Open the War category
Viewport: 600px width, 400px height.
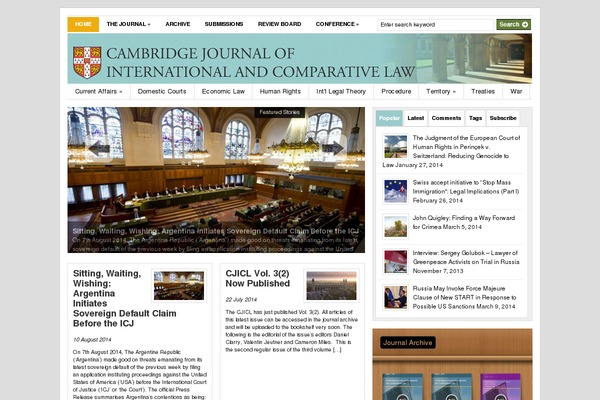click(516, 91)
